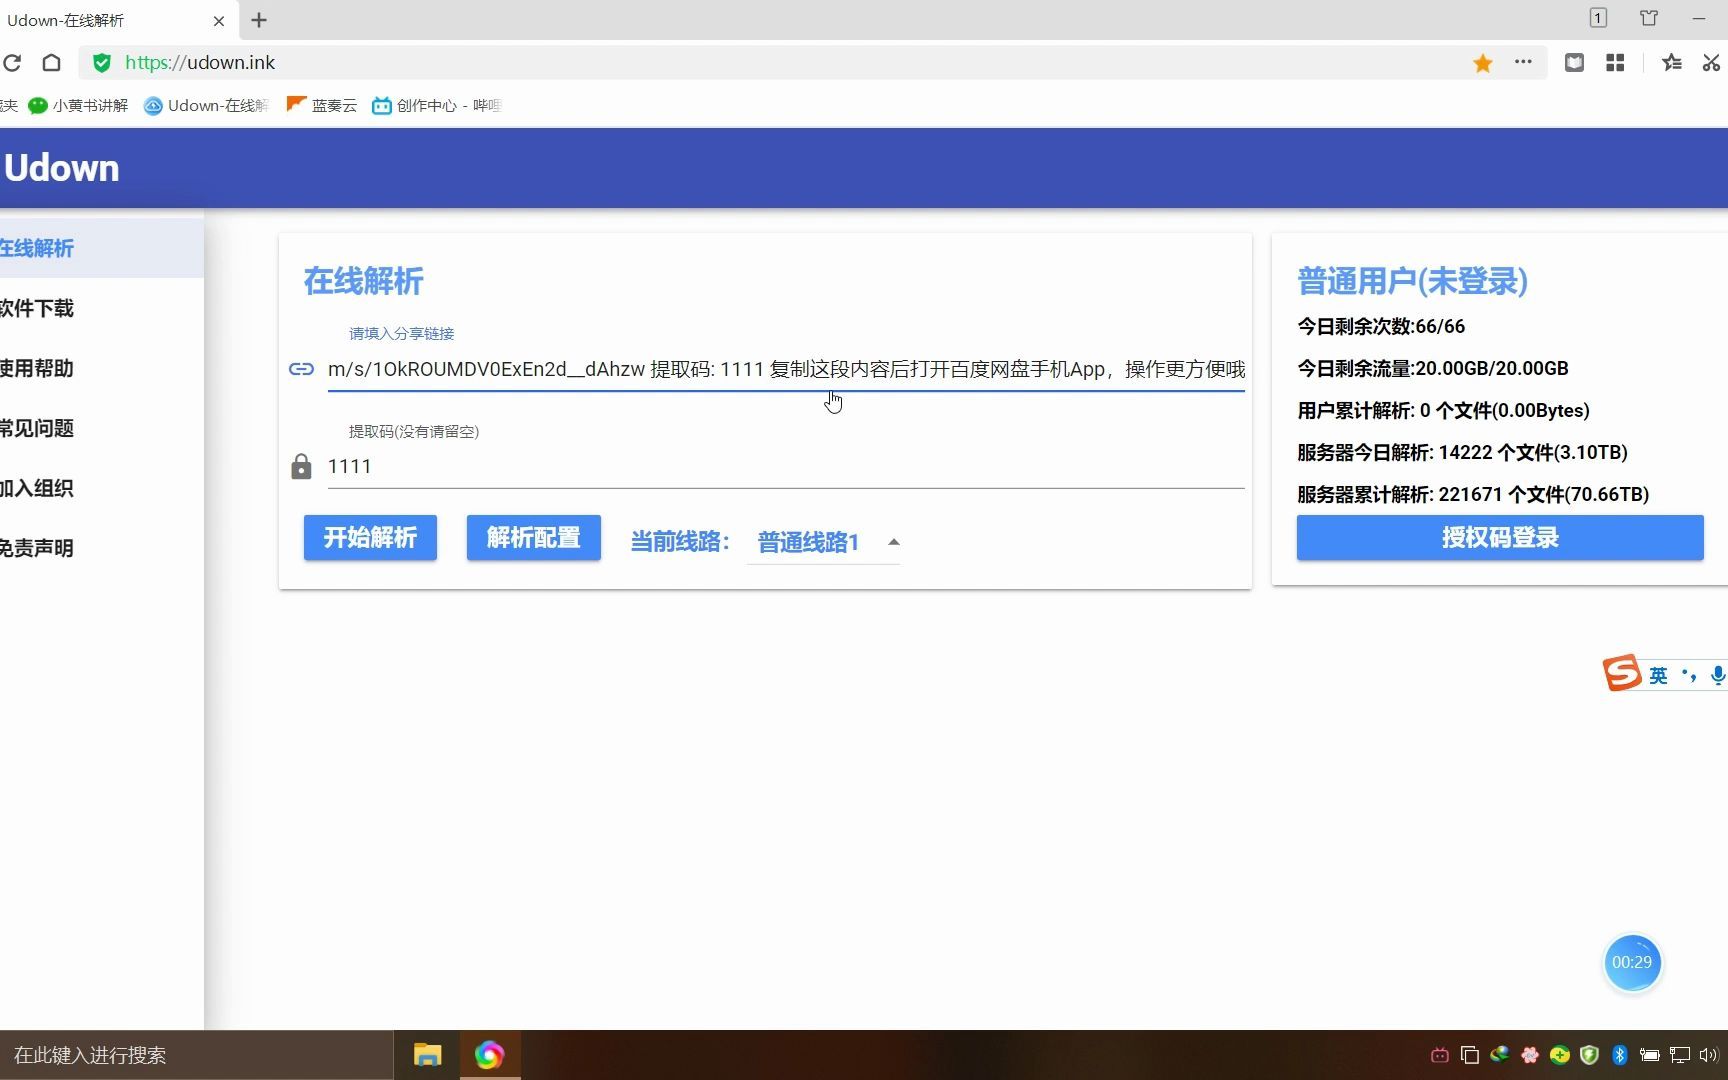This screenshot has height=1080, width=1728.
Task: Open the extensions grid icon
Action: coord(1615,63)
